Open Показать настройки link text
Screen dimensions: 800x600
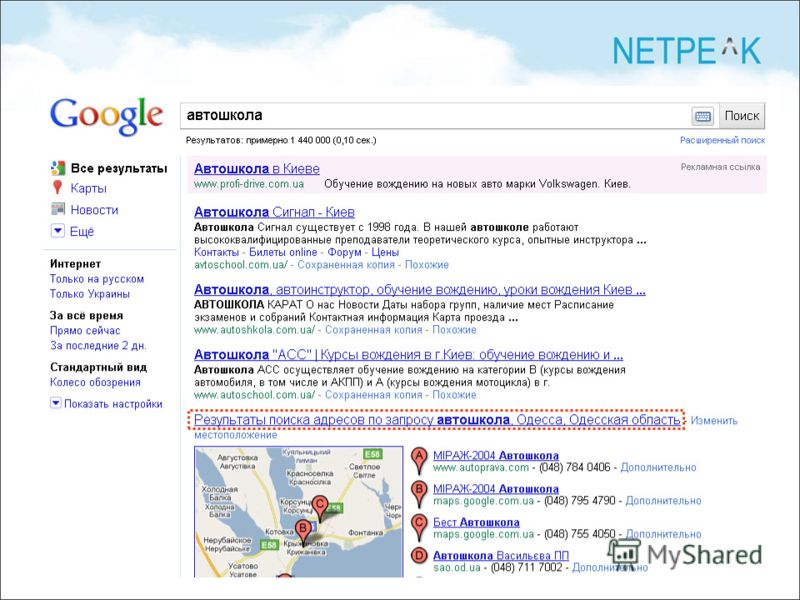pyautogui.click(x=113, y=404)
